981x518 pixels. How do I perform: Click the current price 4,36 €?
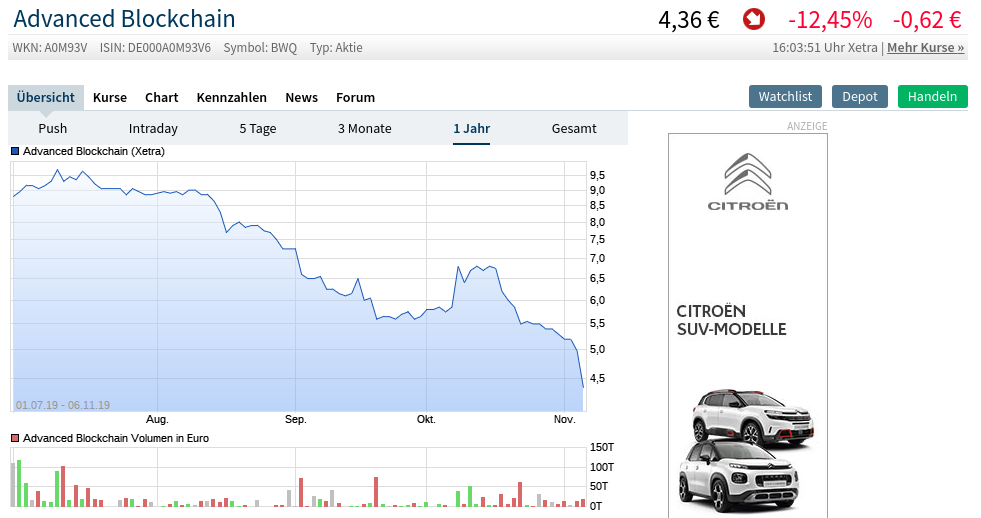click(689, 20)
